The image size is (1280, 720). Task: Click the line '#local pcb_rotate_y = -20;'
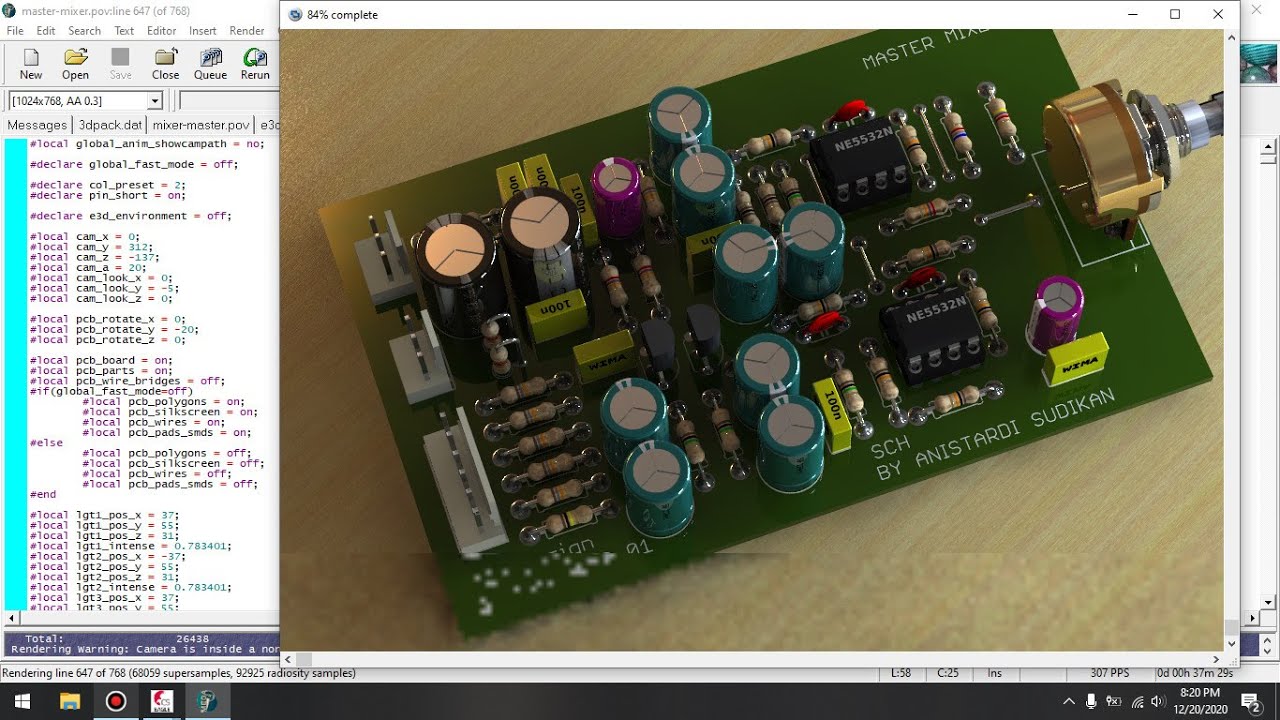tap(114, 329)
